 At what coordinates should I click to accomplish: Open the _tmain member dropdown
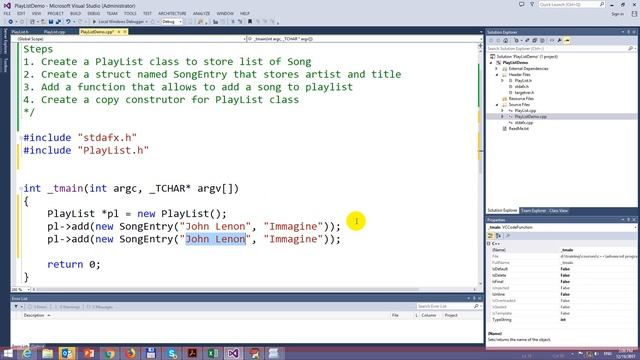[x=364, y=39]
